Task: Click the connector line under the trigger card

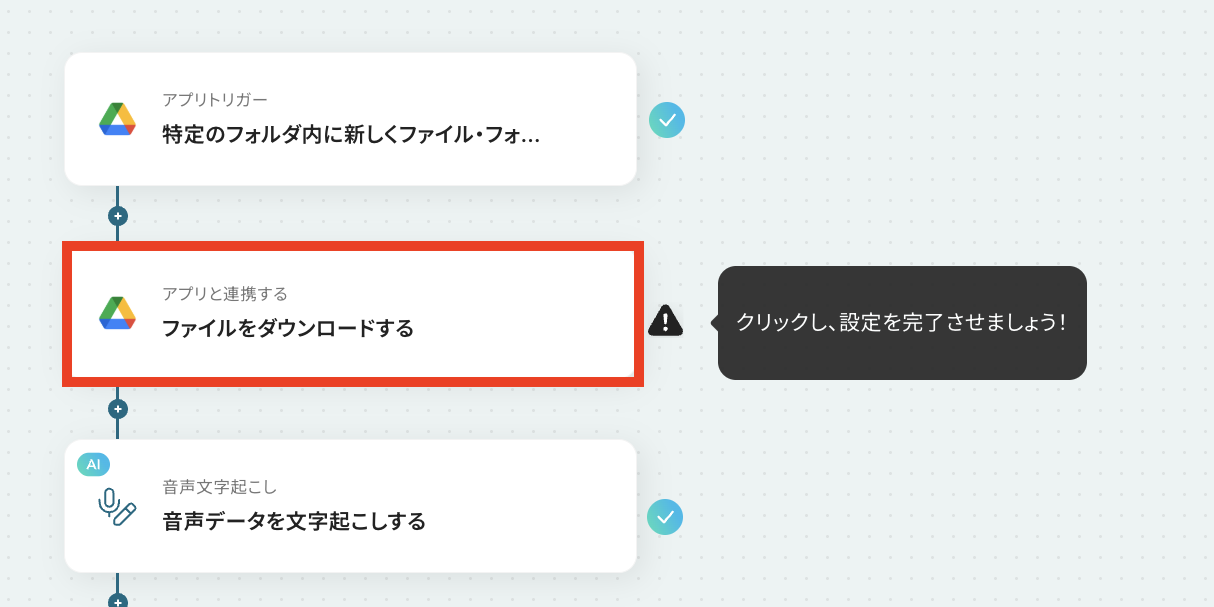Action: (x=117, y=196)
